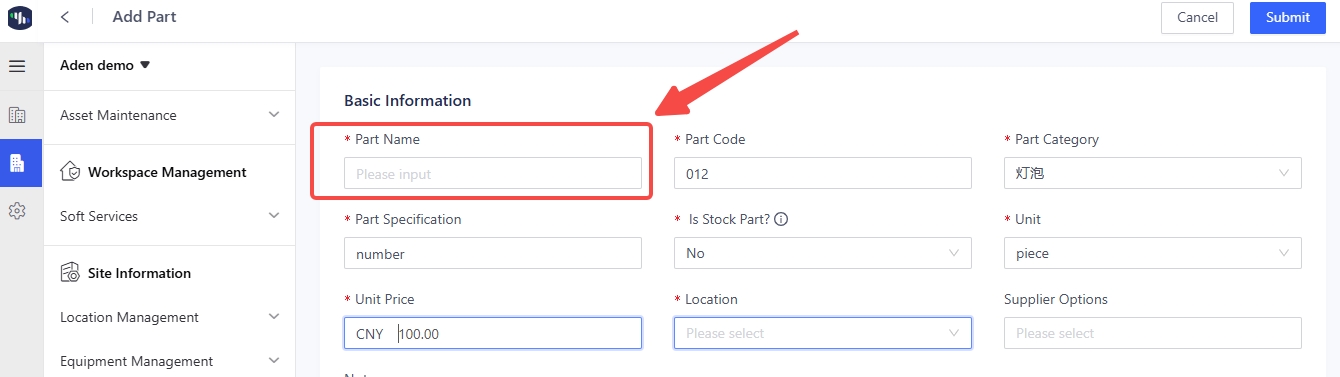This screenshot has width=1340, height=377.
Task: Expand Location Management menu item
Action: [x=169, y=317]
